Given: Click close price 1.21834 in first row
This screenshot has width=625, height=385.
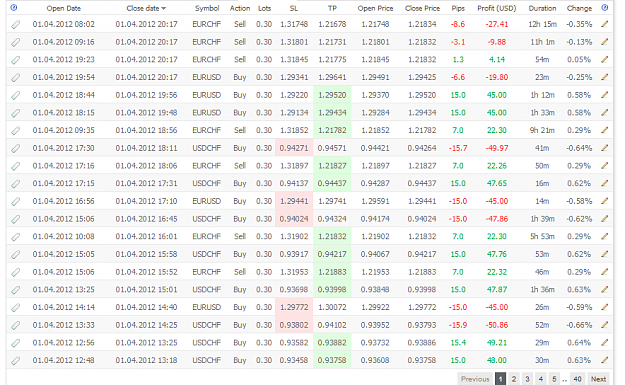Looking at the screenshot, I should tap(422, 24).
